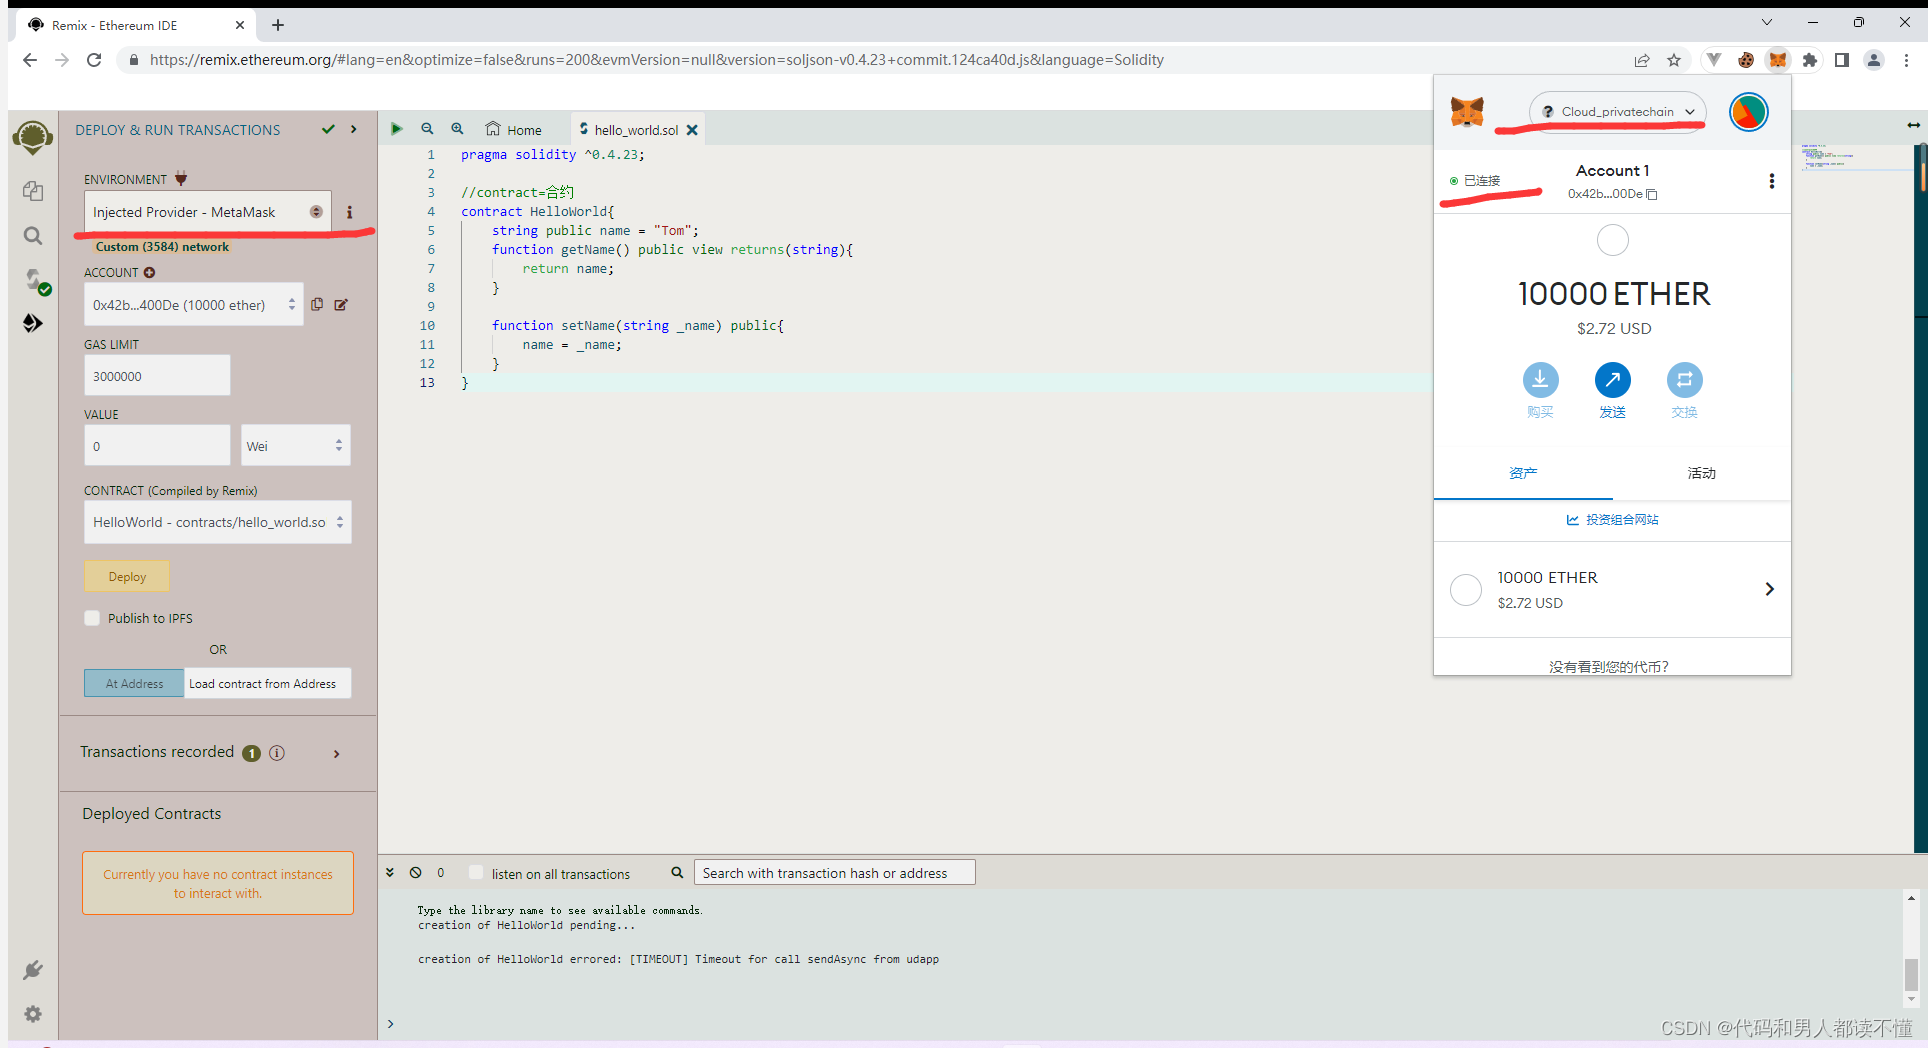Expand the Transactions recorded section
The height and width of the screenshot is (1048, 1928).
[x=337, y=753]
